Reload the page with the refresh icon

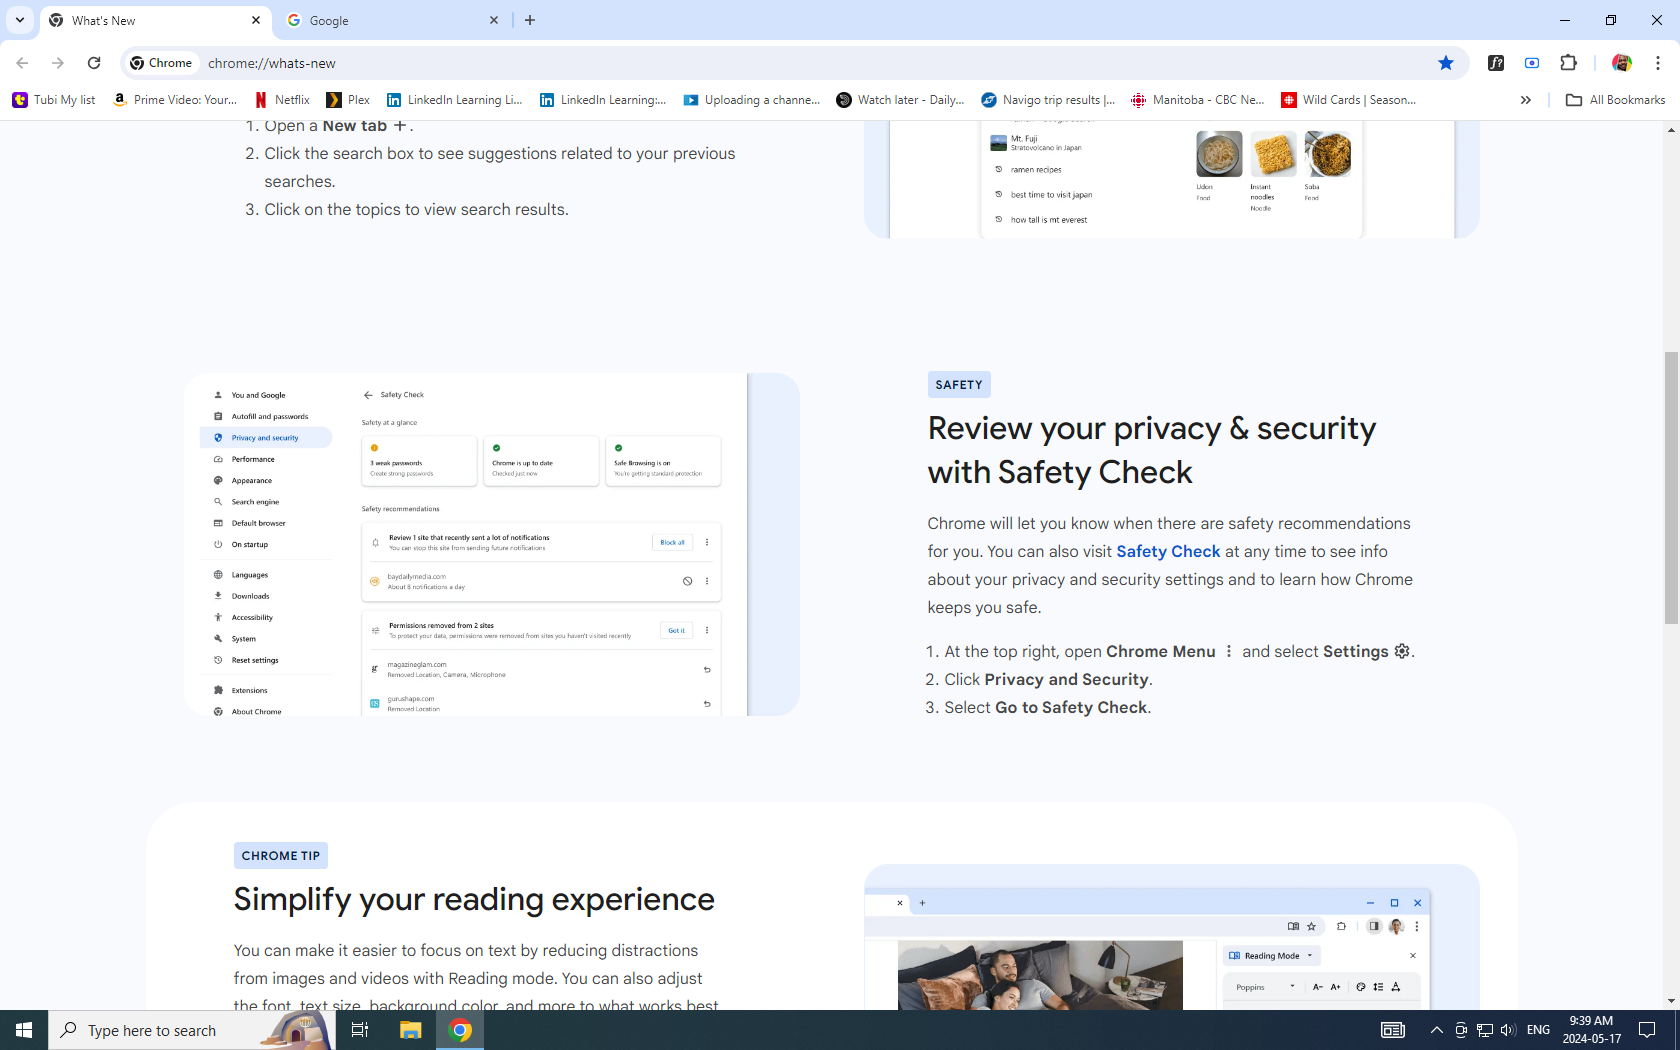94,63
